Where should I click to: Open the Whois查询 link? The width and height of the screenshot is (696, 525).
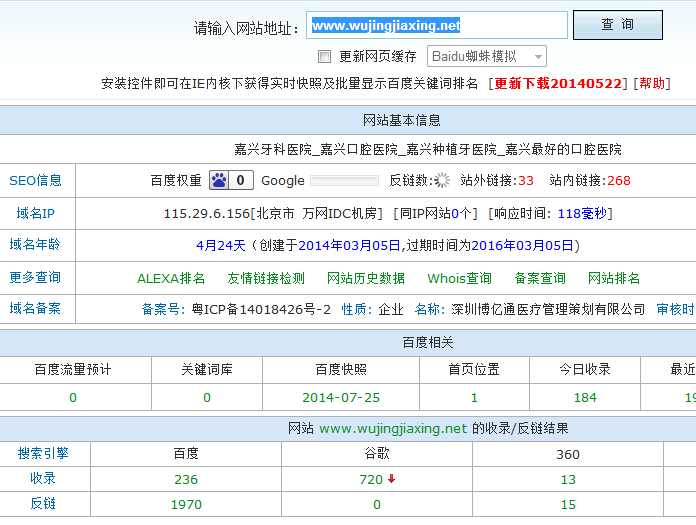pyautogui.click(x=459, y=278)
